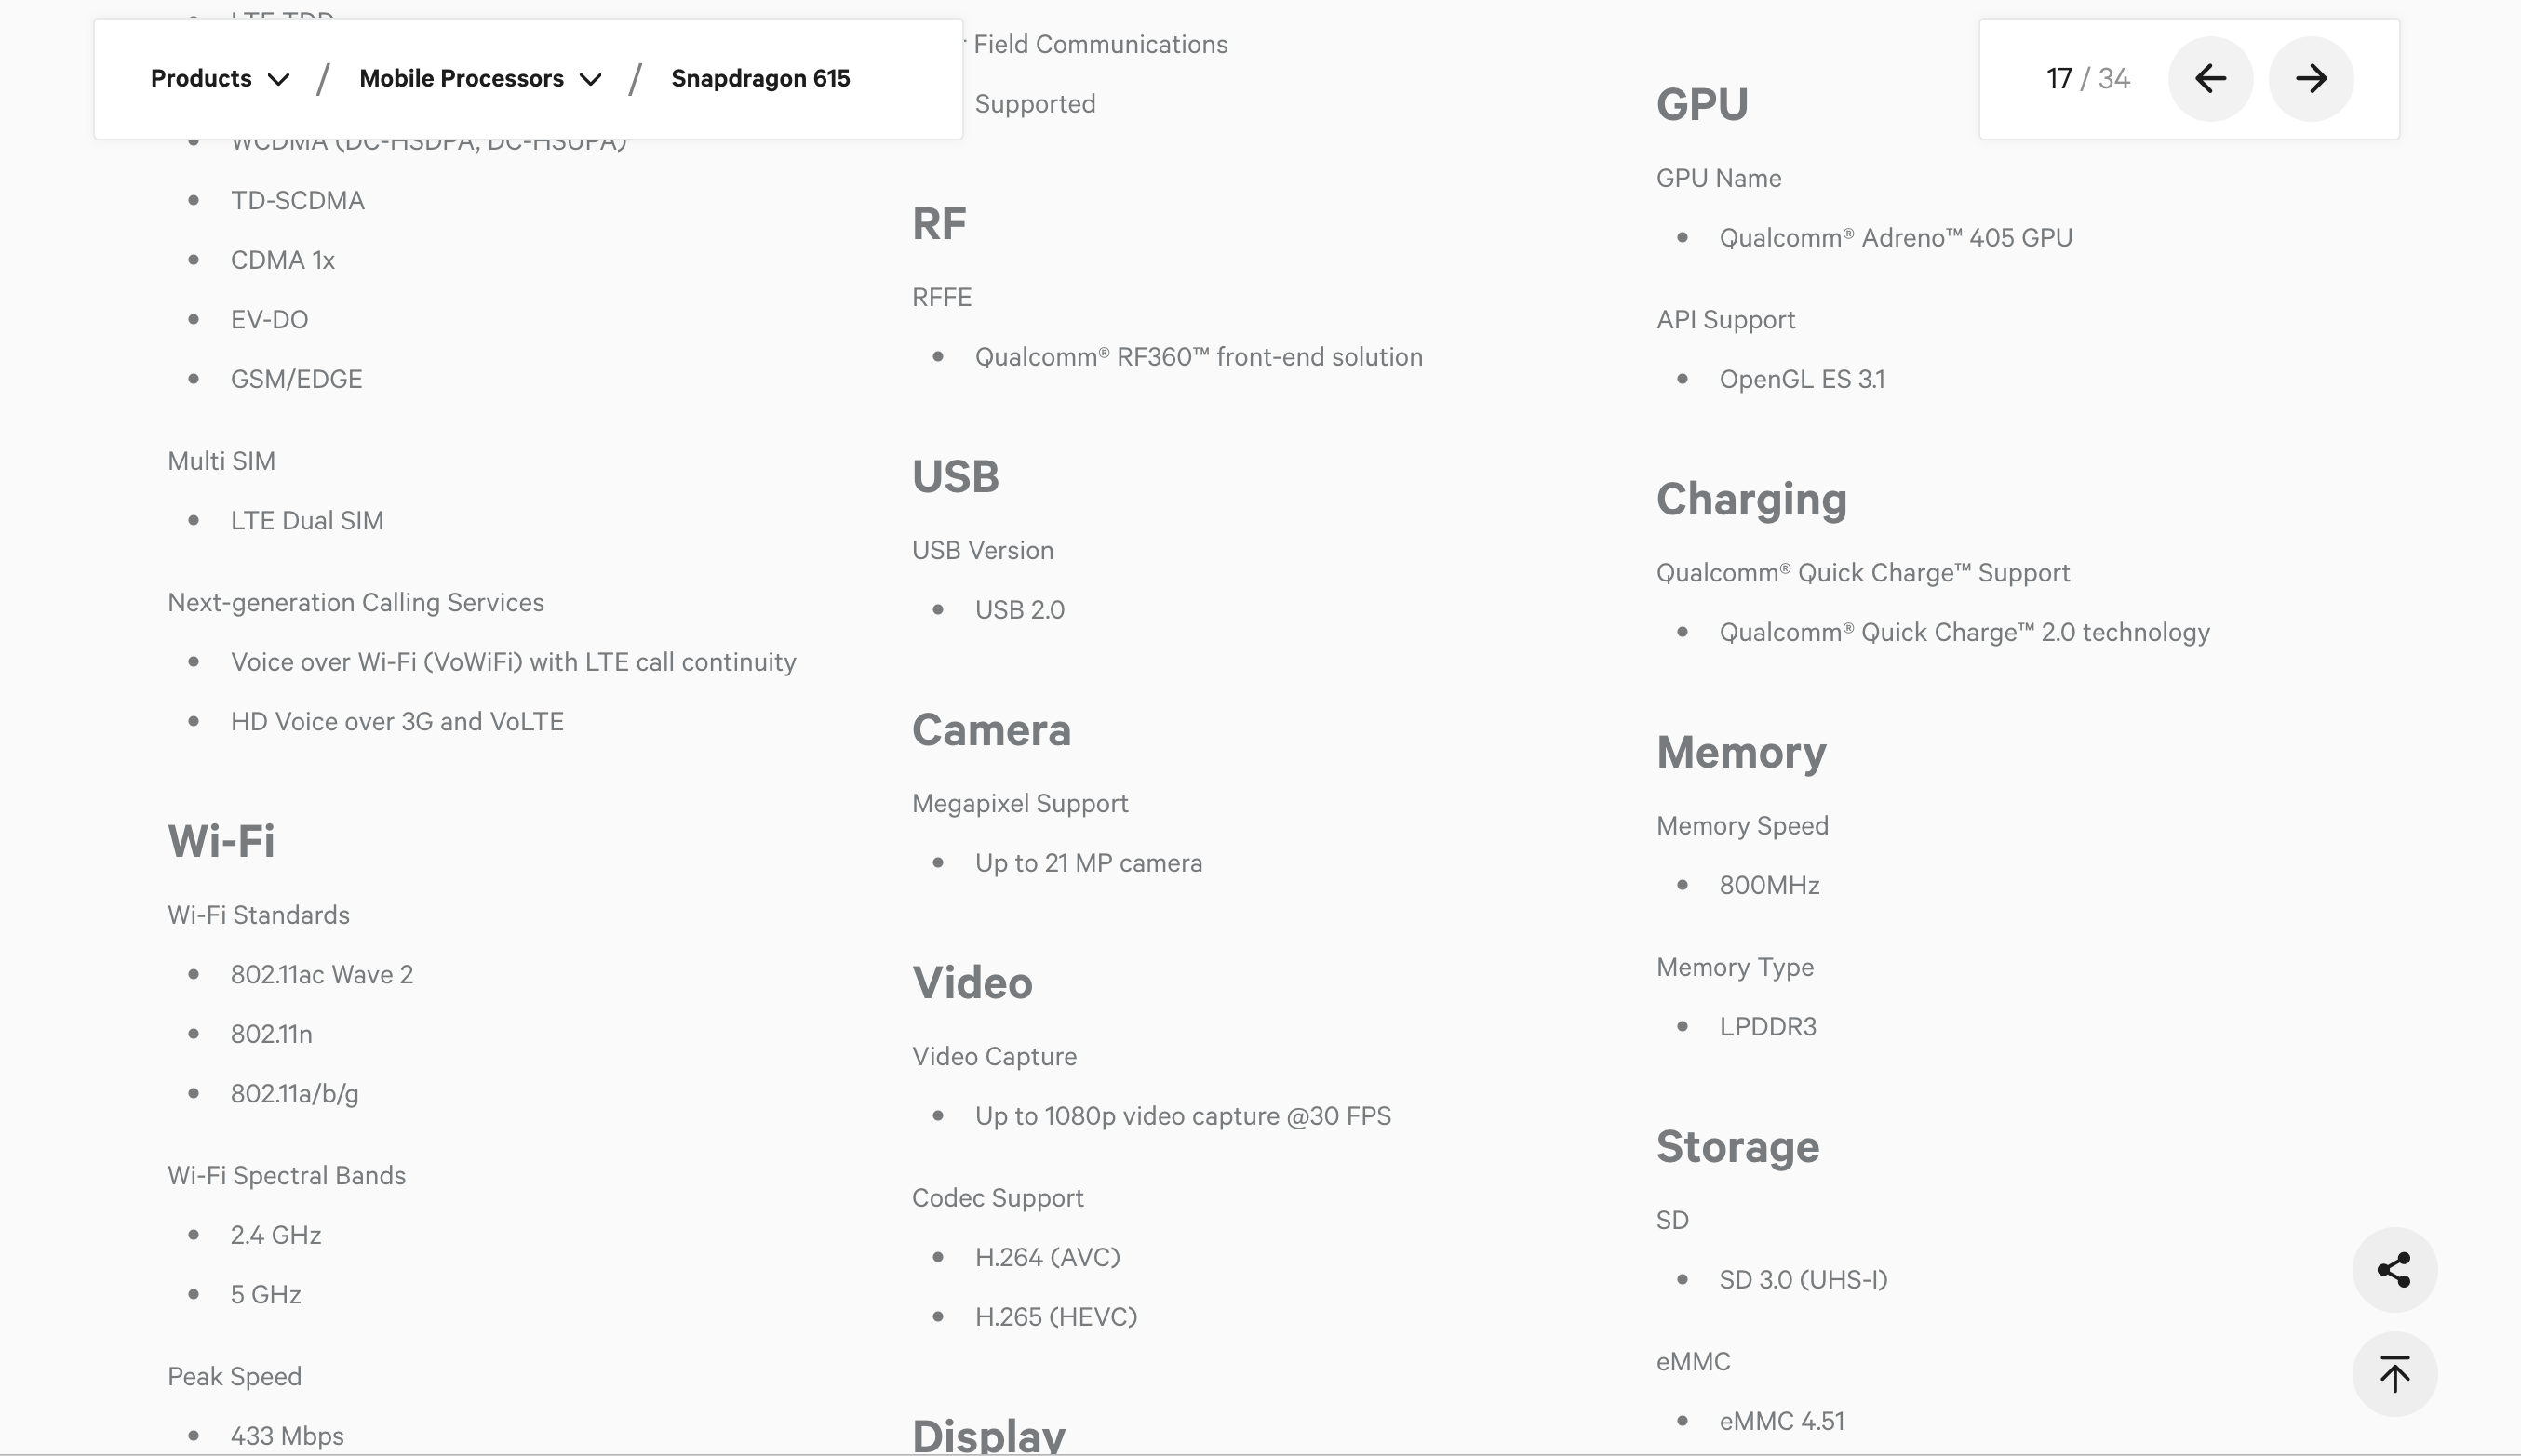Open the Mobile Processors breadcrumb menu
This screenshot has height=1456, width=2521.
click(480, 79)
